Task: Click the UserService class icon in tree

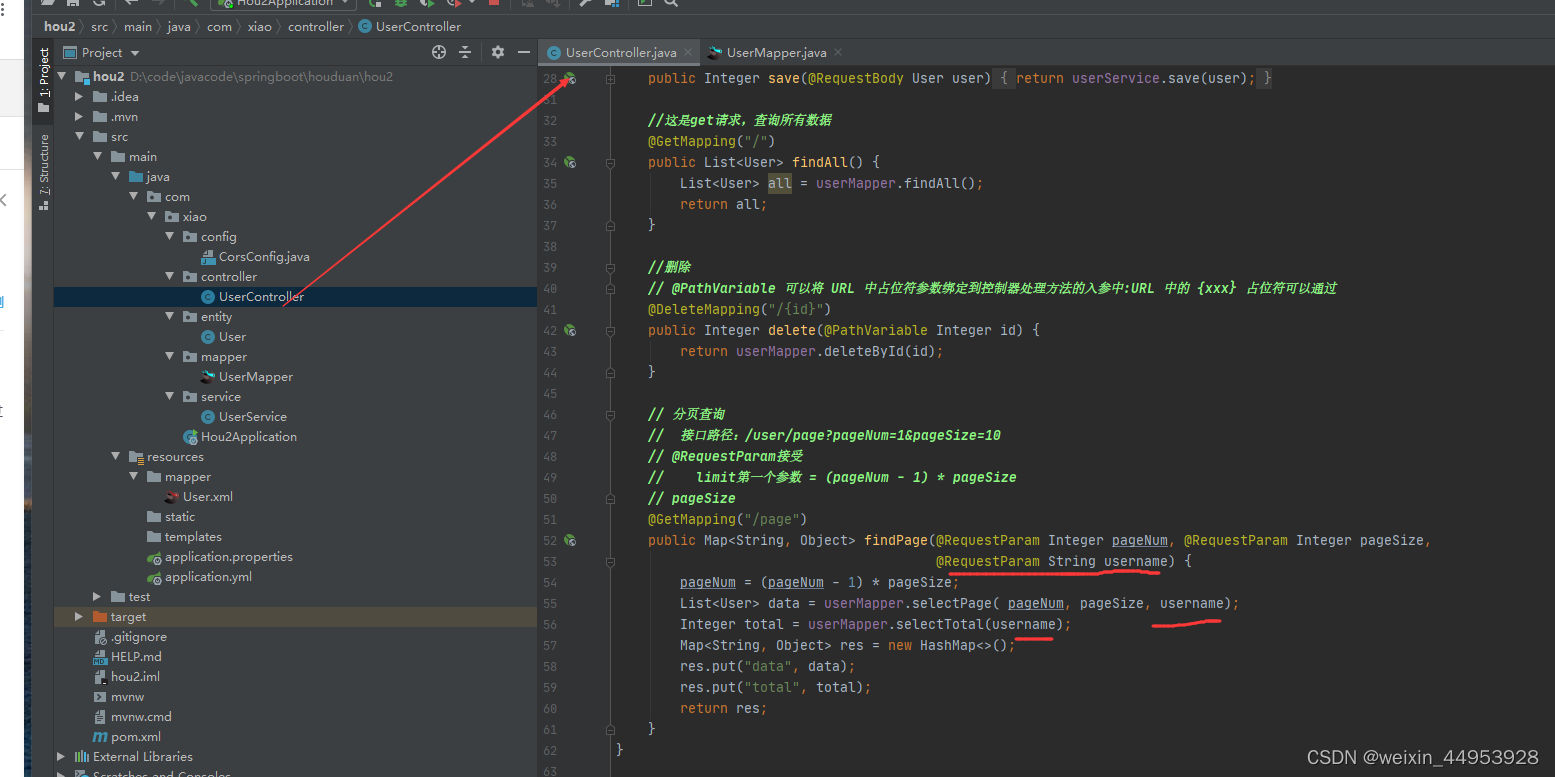Action: [x=208, y=417]
